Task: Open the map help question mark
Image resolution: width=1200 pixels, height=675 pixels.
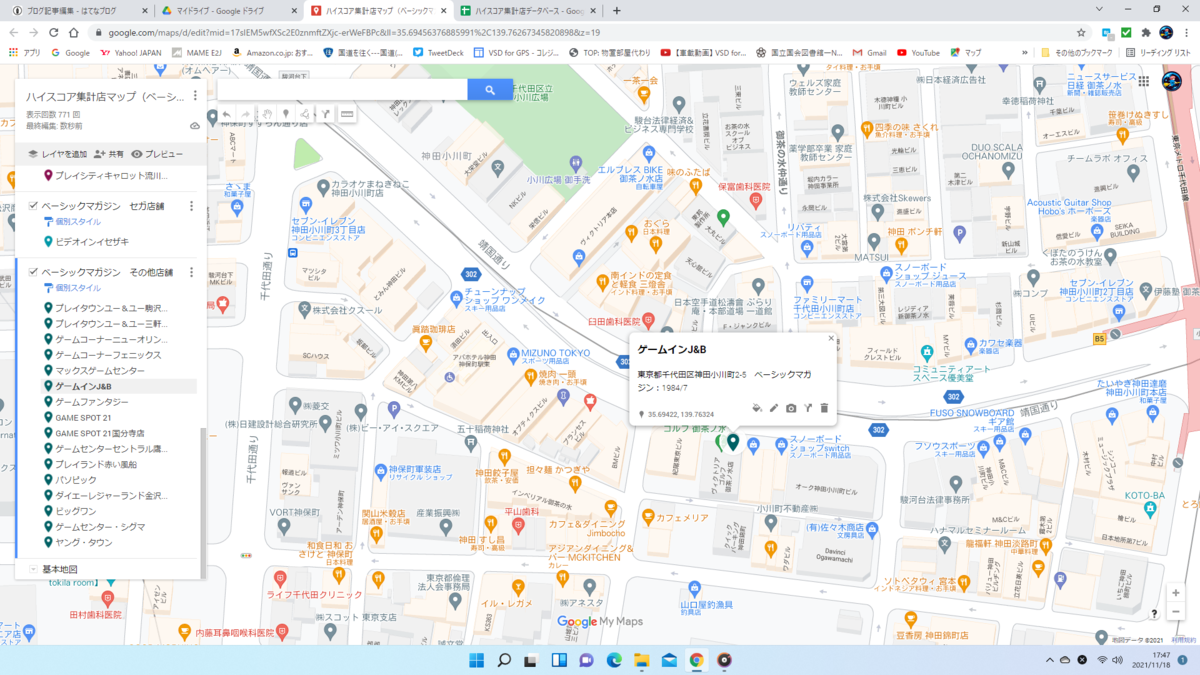Action: tap(1155, 614)
